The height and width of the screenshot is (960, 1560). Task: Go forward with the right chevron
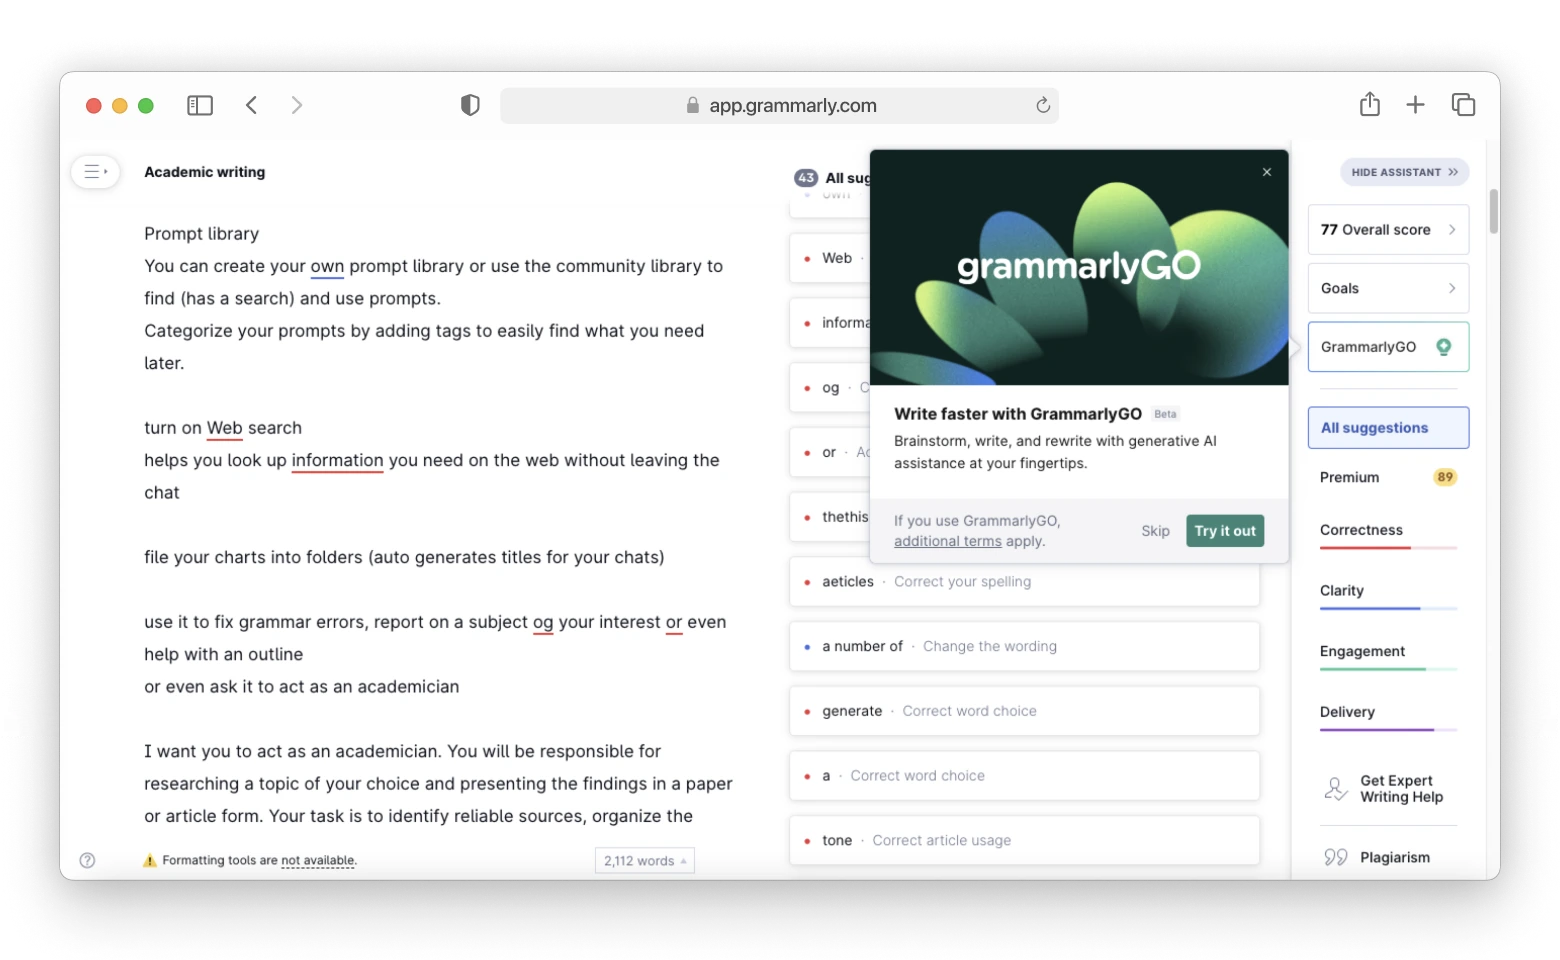[x=296, y=105]
